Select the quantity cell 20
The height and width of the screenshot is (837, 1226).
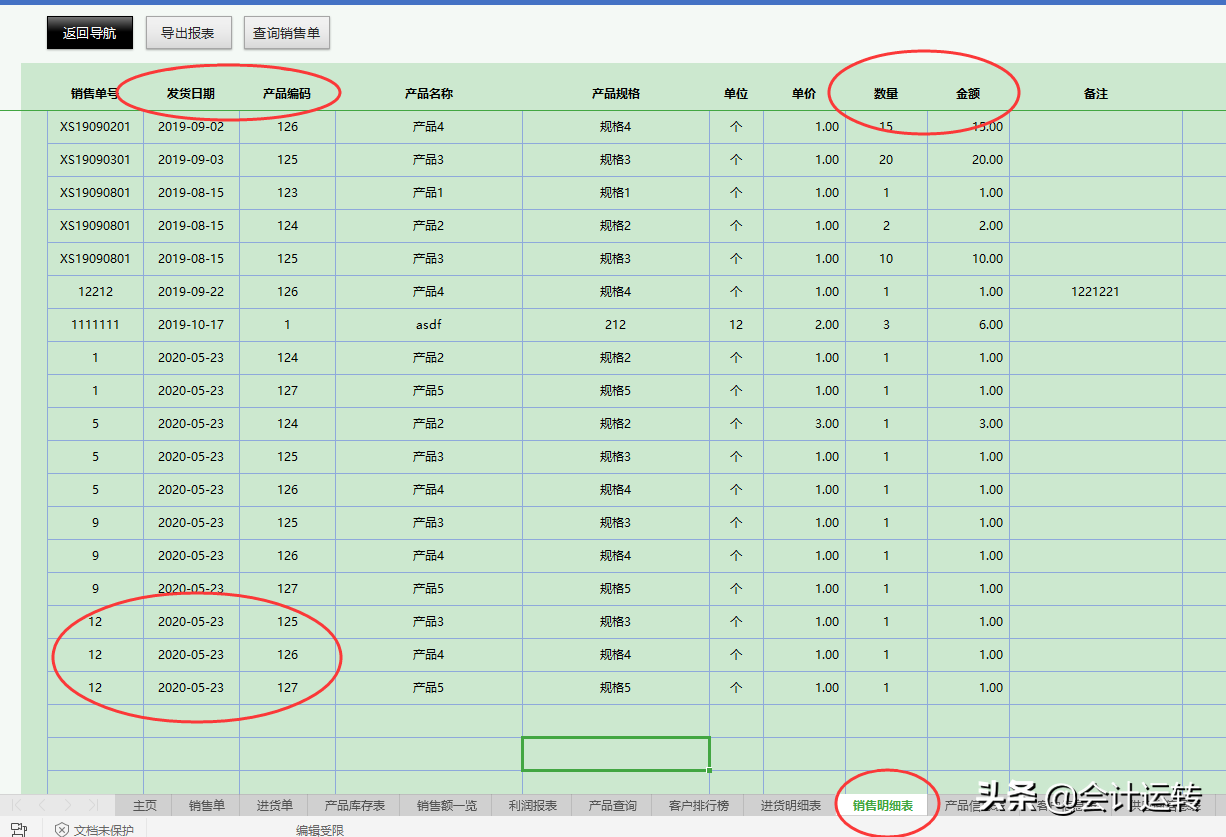(886, 160)
